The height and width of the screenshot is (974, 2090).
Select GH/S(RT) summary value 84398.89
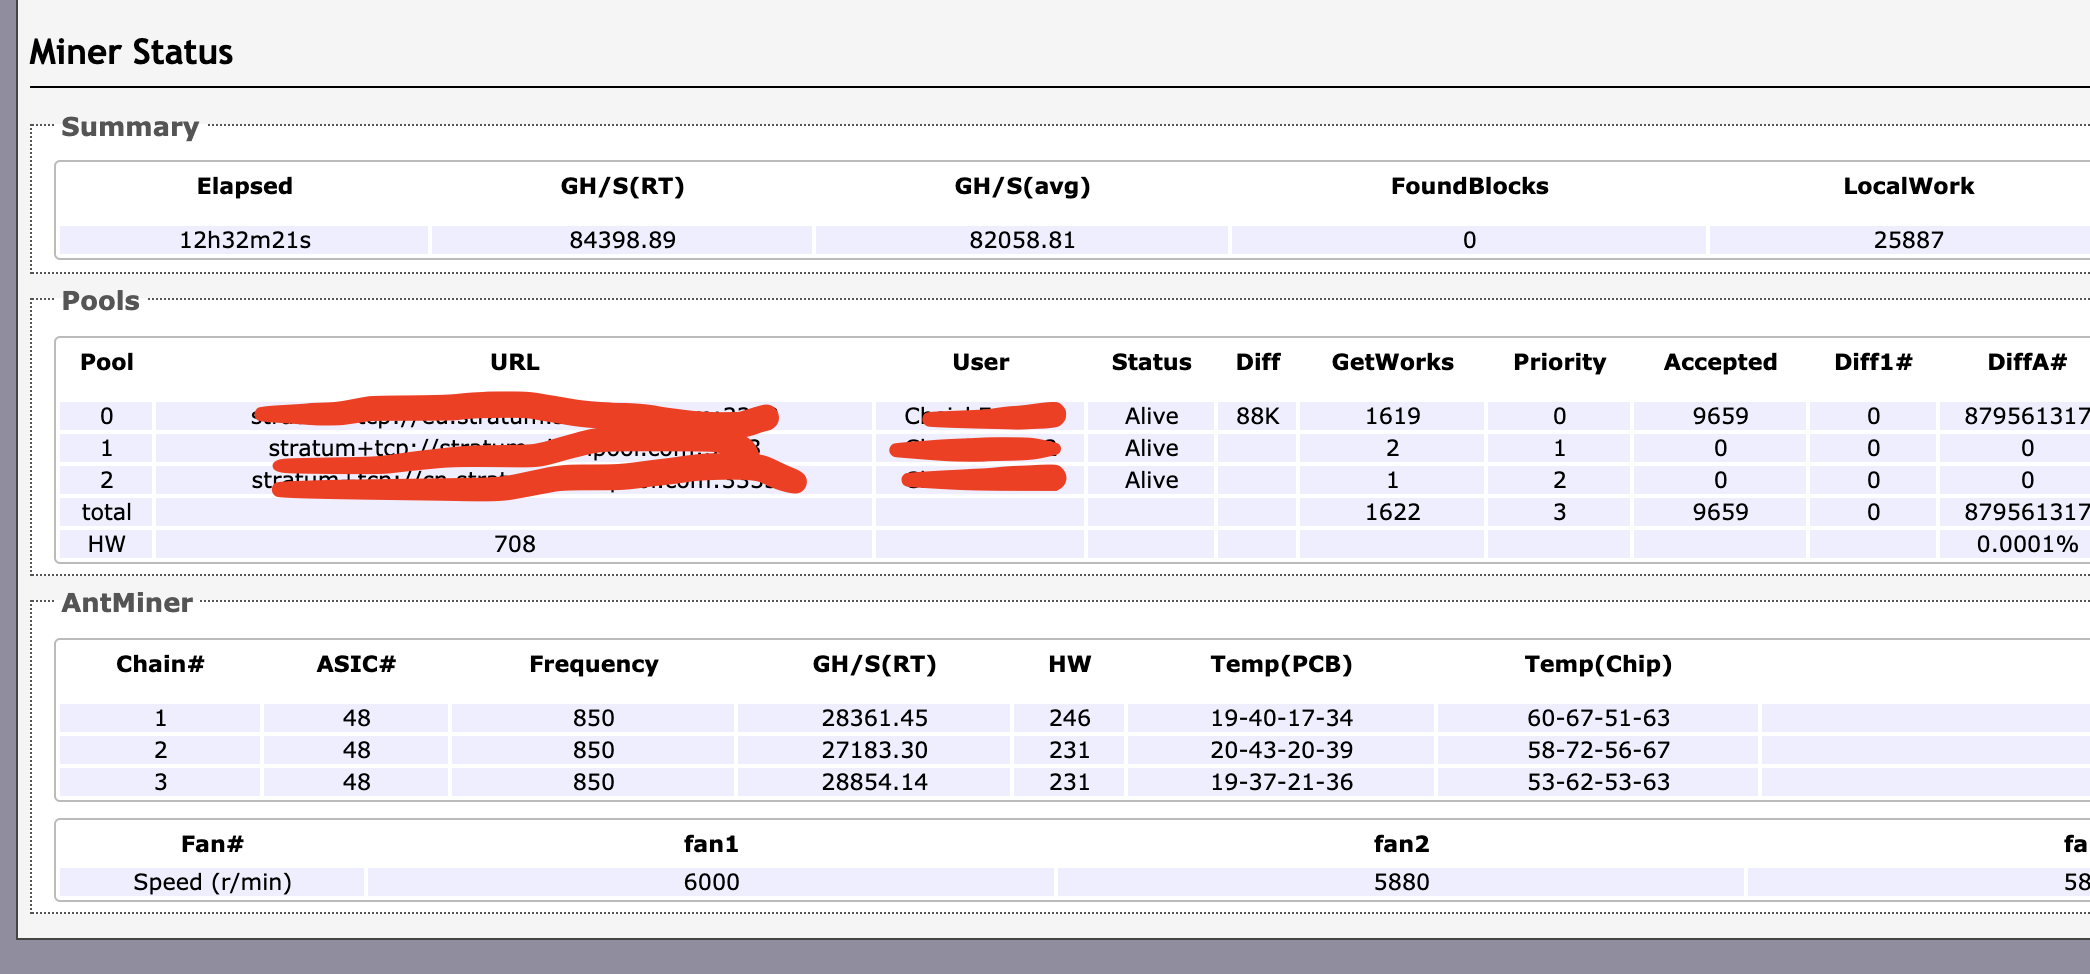click(622, 240)
